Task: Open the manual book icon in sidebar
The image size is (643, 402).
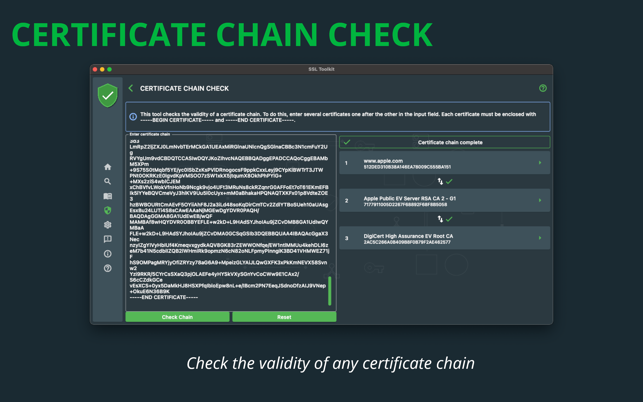Action: pyautogui.click(x=107, y=239)
